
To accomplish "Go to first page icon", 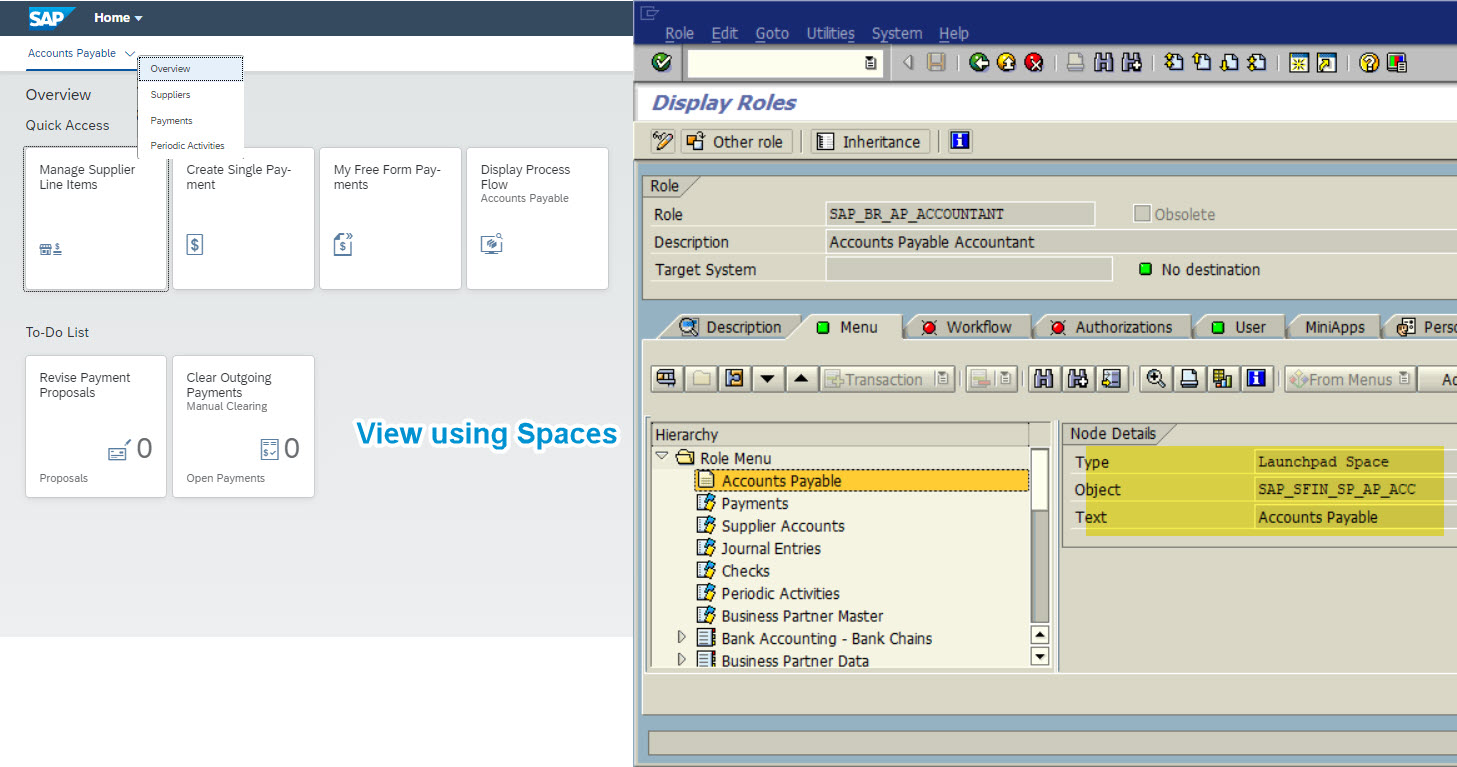I will click(1174, 63).
